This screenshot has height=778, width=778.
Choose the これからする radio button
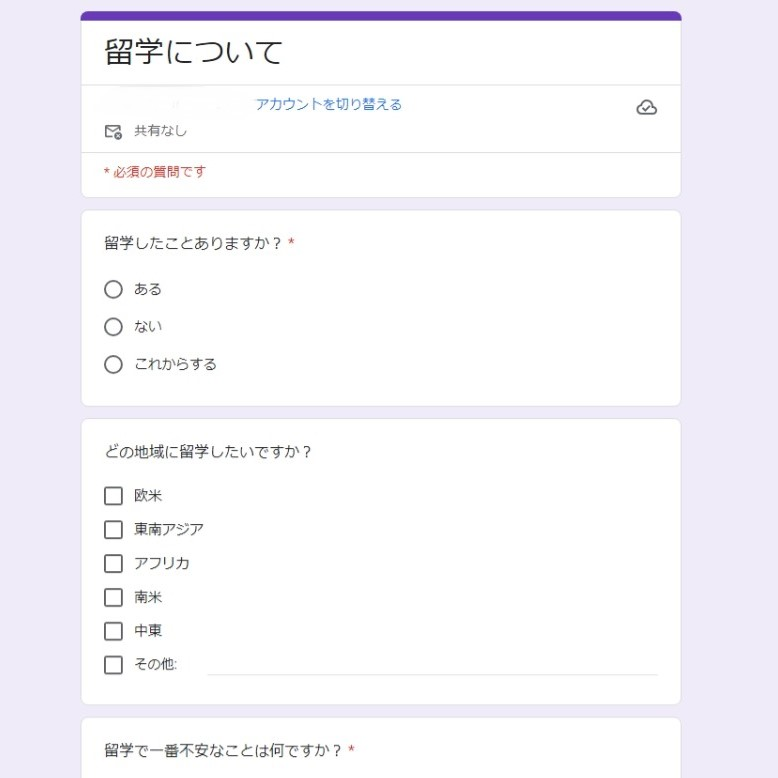(113, 364)
